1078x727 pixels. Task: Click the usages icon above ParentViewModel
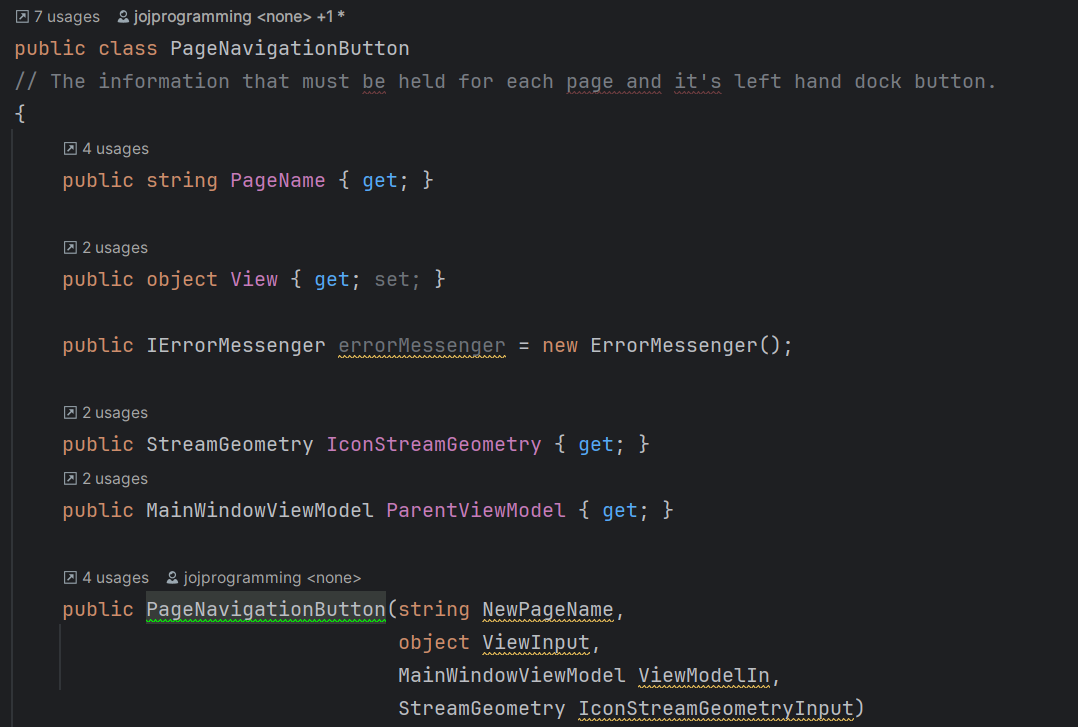coord(70,479)
